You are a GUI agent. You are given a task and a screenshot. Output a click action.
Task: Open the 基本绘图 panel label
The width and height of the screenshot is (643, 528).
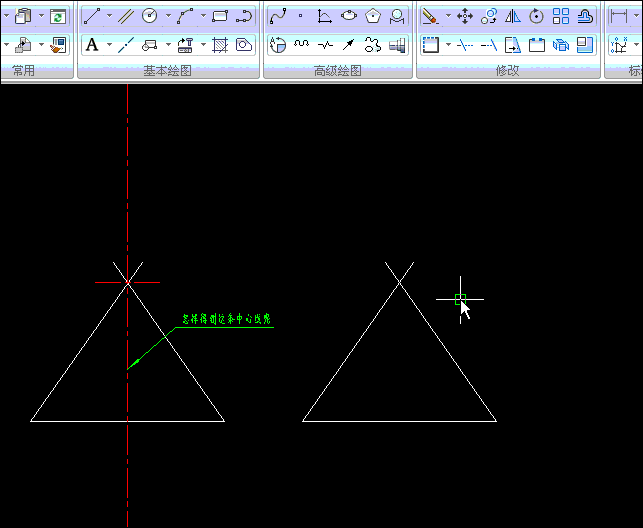tap(168, 71)
